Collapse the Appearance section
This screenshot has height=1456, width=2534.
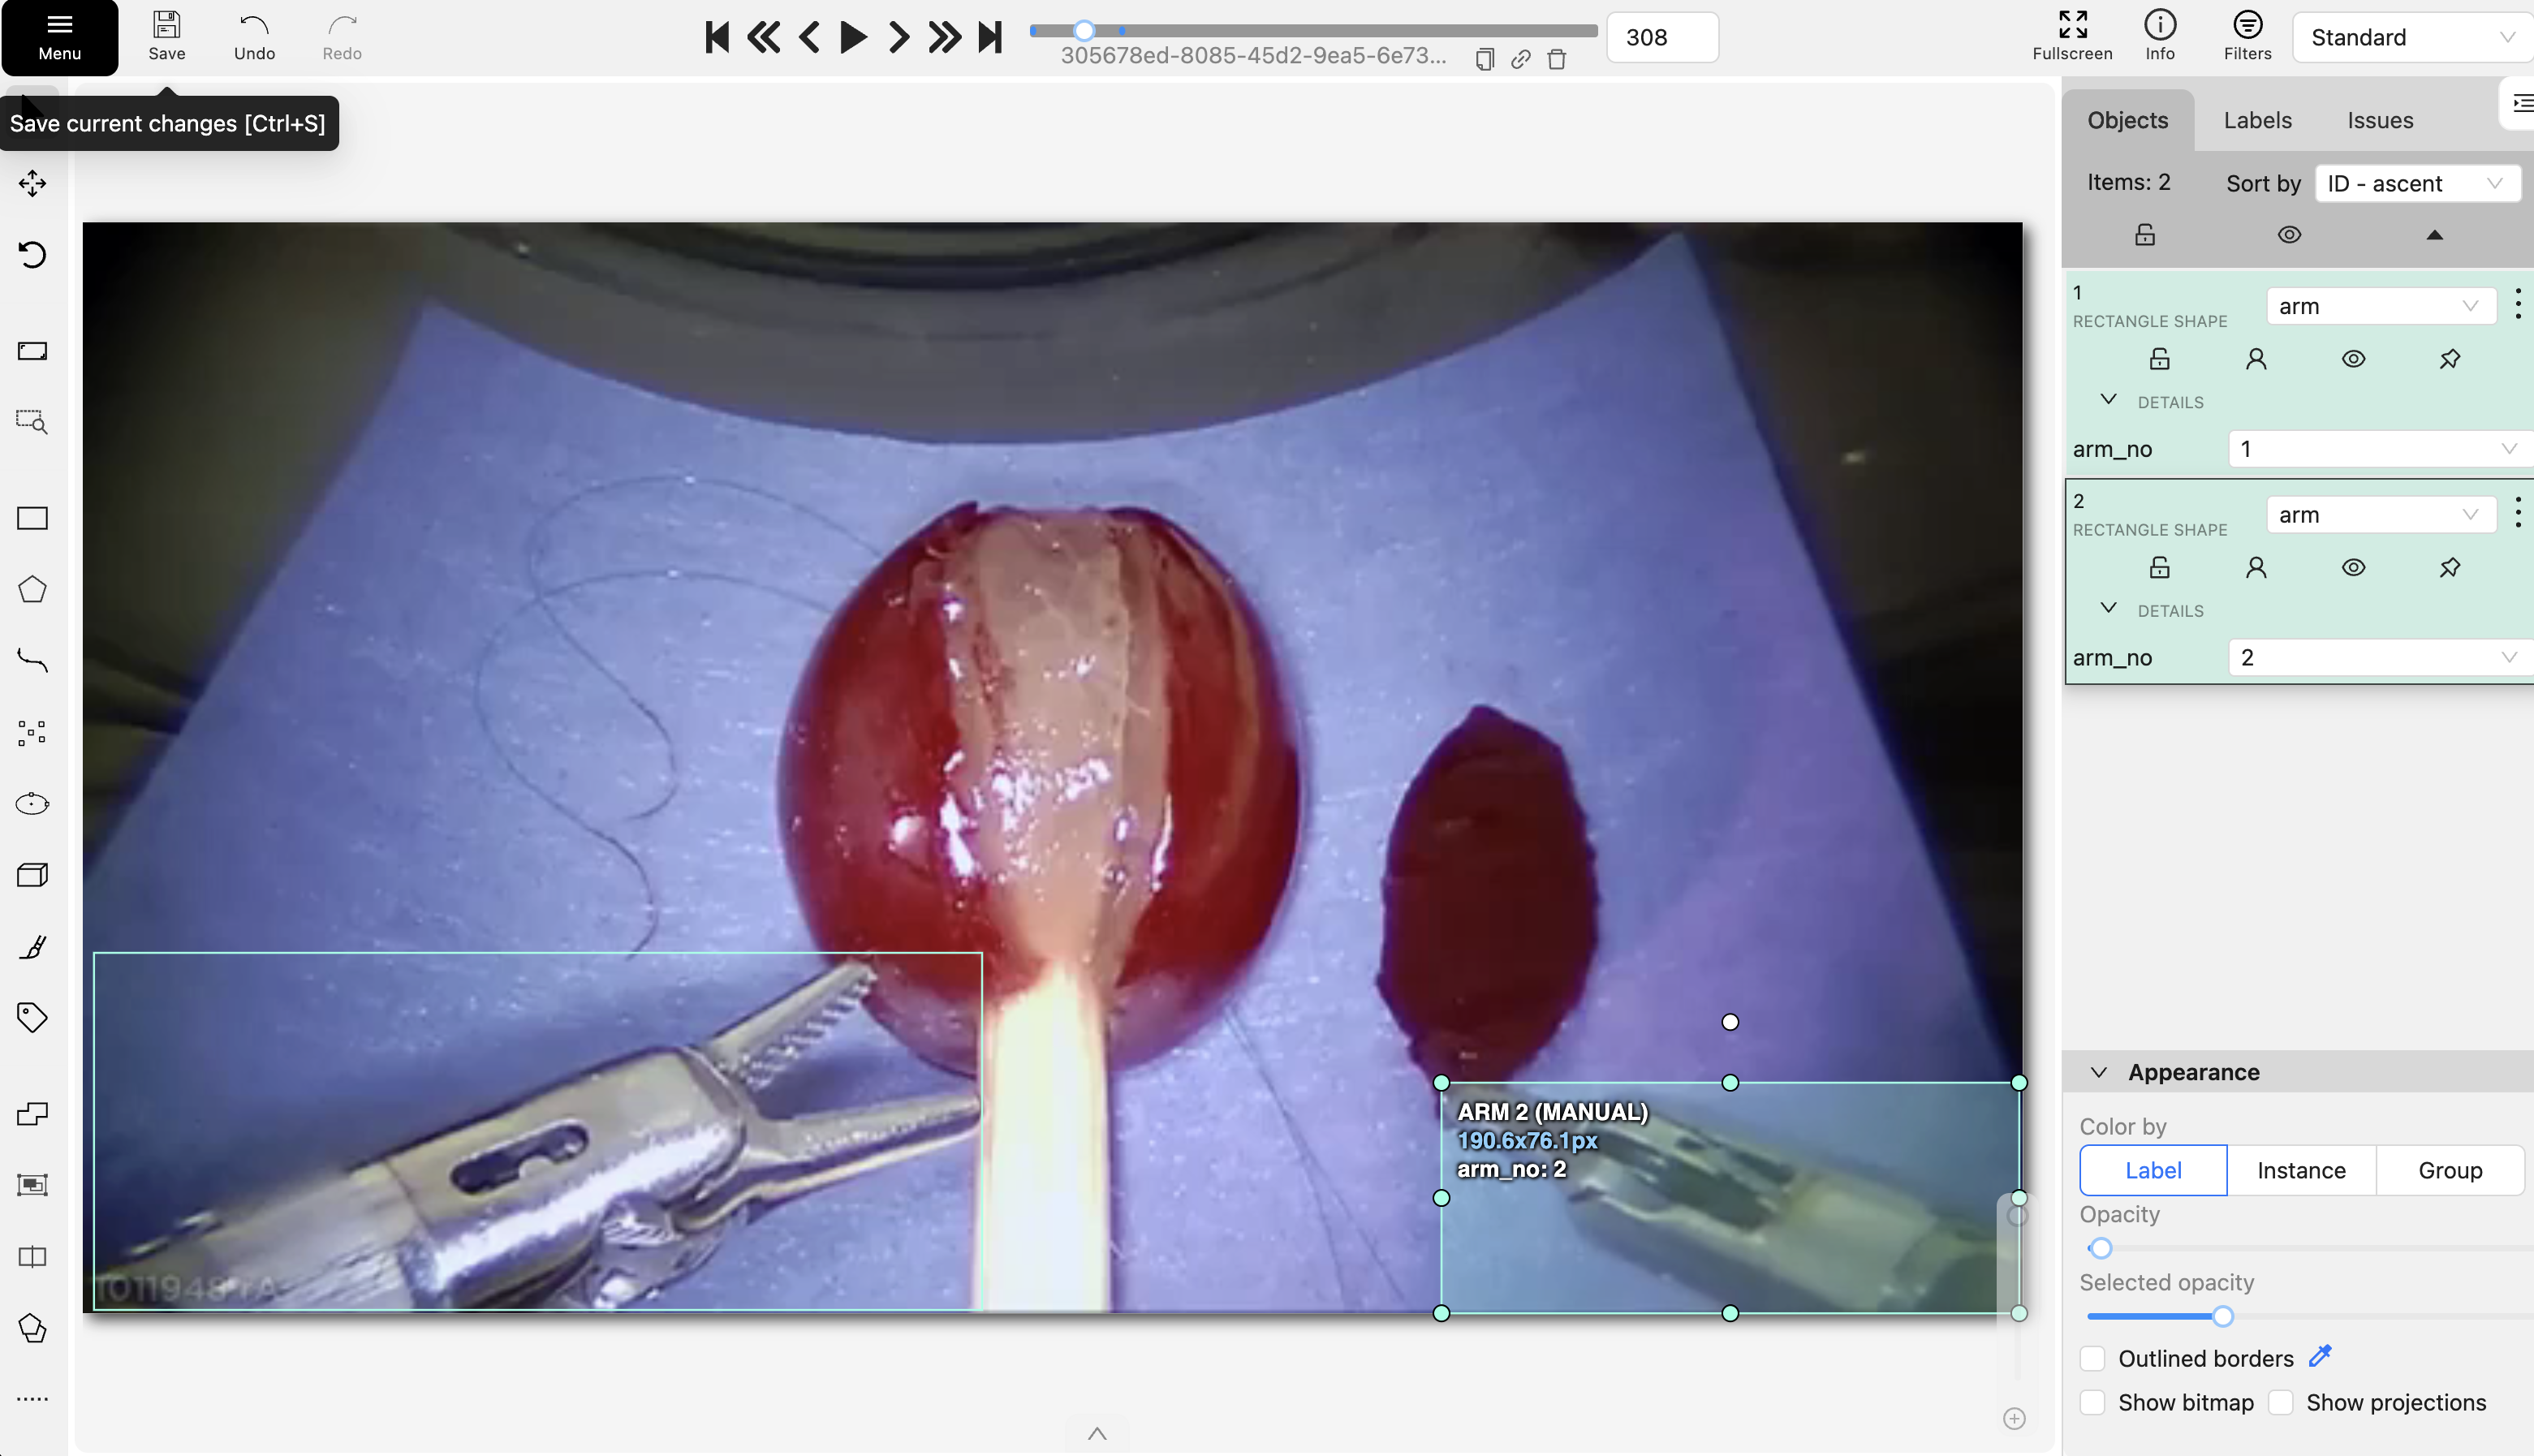[x=2099, y=1072]
